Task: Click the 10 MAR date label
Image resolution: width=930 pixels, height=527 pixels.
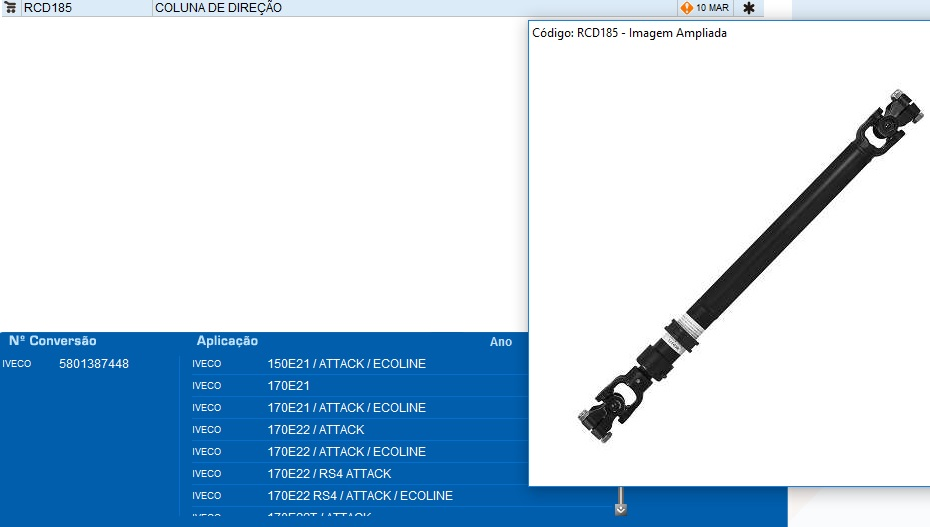Action: 713,8
